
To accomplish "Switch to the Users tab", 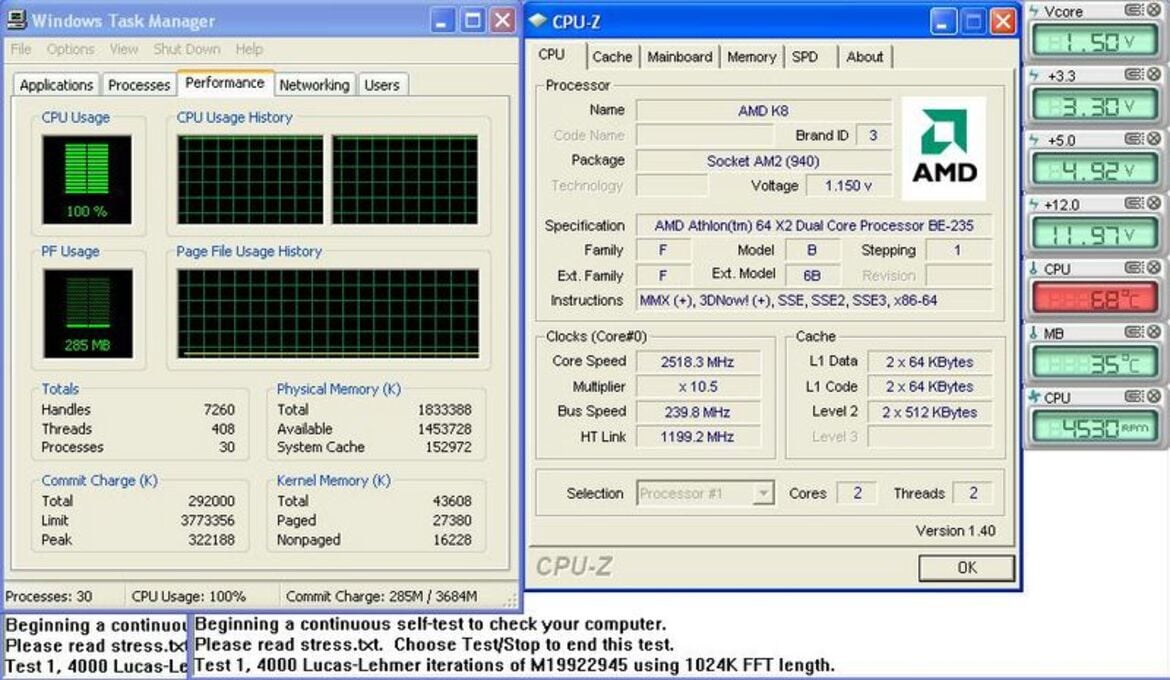I will click(x=382, y=85).
